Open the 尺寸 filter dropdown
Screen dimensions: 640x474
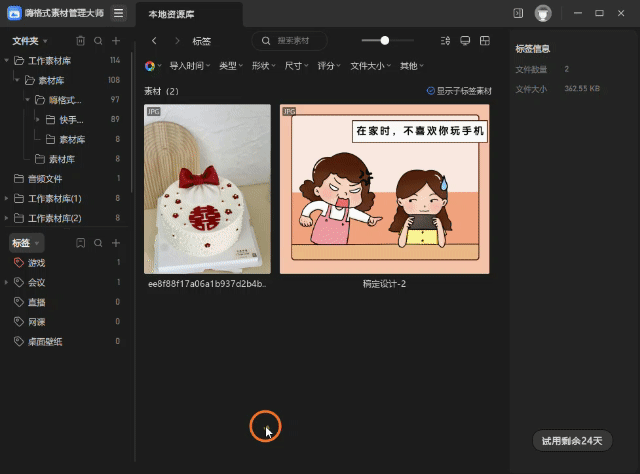(x=296, y=66)
